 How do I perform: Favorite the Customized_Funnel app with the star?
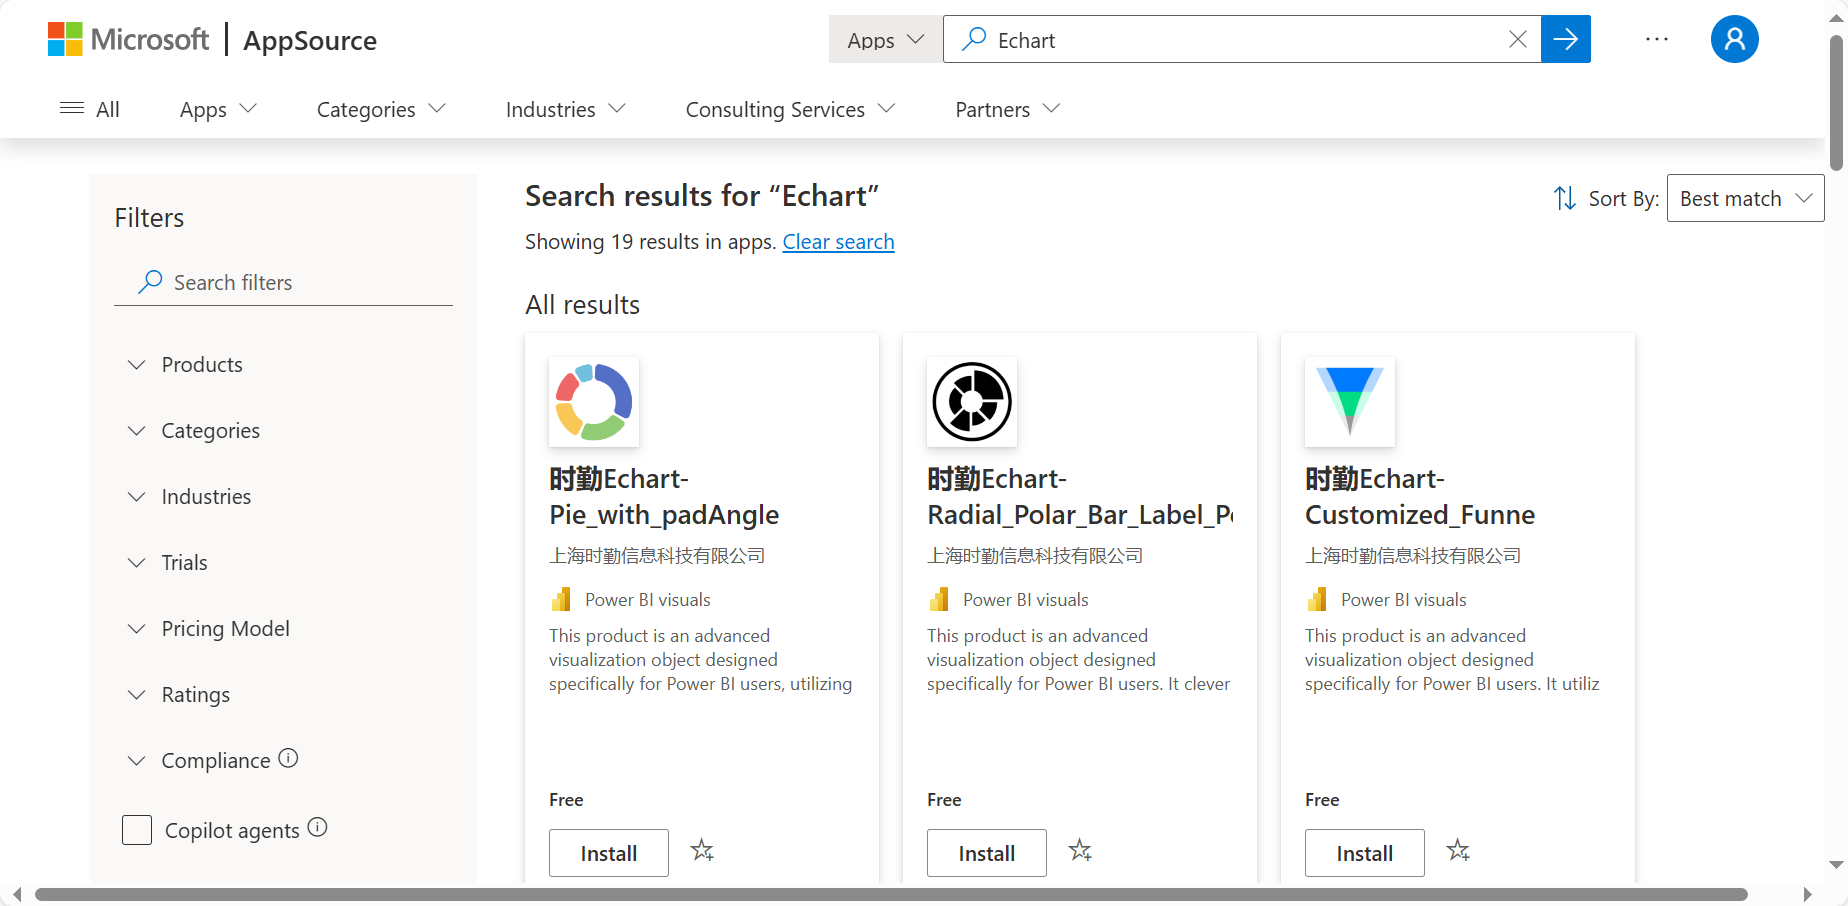(1458, 851)
